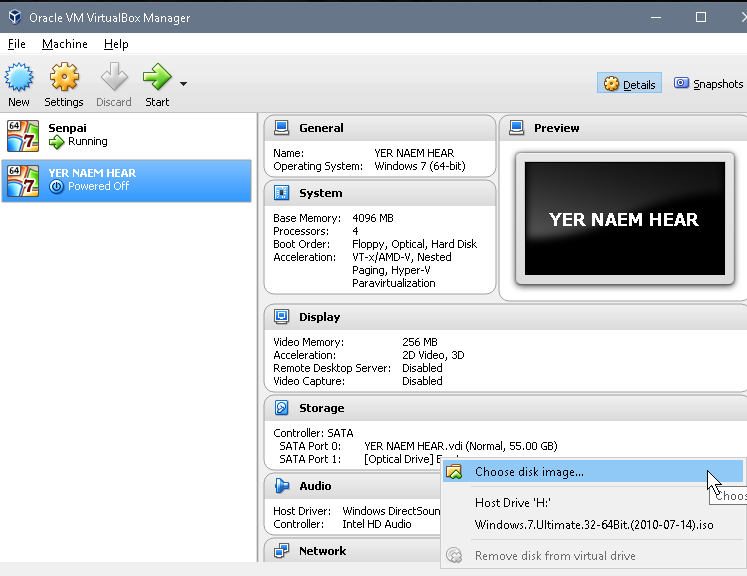The height and width of the screenshot is (576, 747).
Task: Start the selected VM with green arrow
Action: [x=157, y=77]
